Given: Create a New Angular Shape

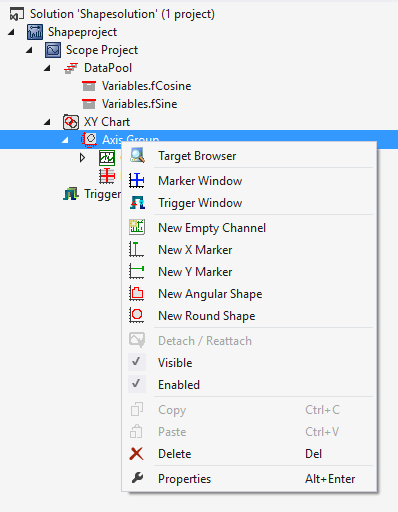Looking at the screenshot, I should point(249,294).
